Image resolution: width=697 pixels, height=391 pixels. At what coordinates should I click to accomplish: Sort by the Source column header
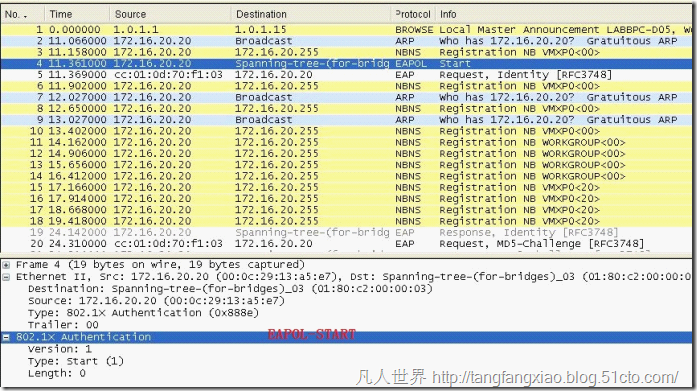170,14
